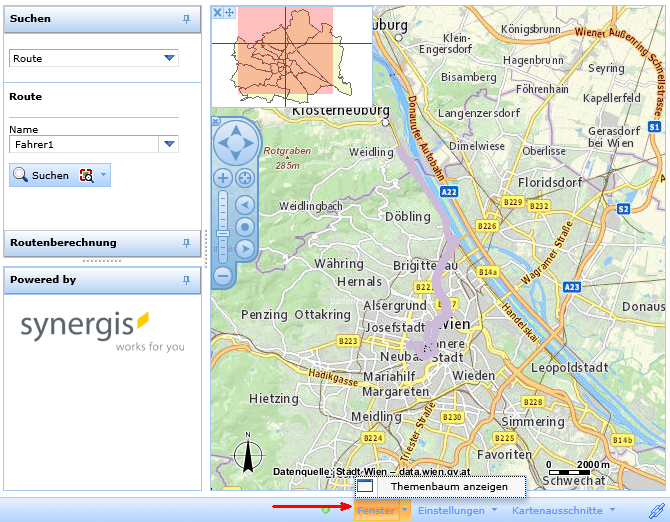The width and height of the screenshot is (670, 522).
Task: Click the link icon in bottom bar
Action: point(656,510)
